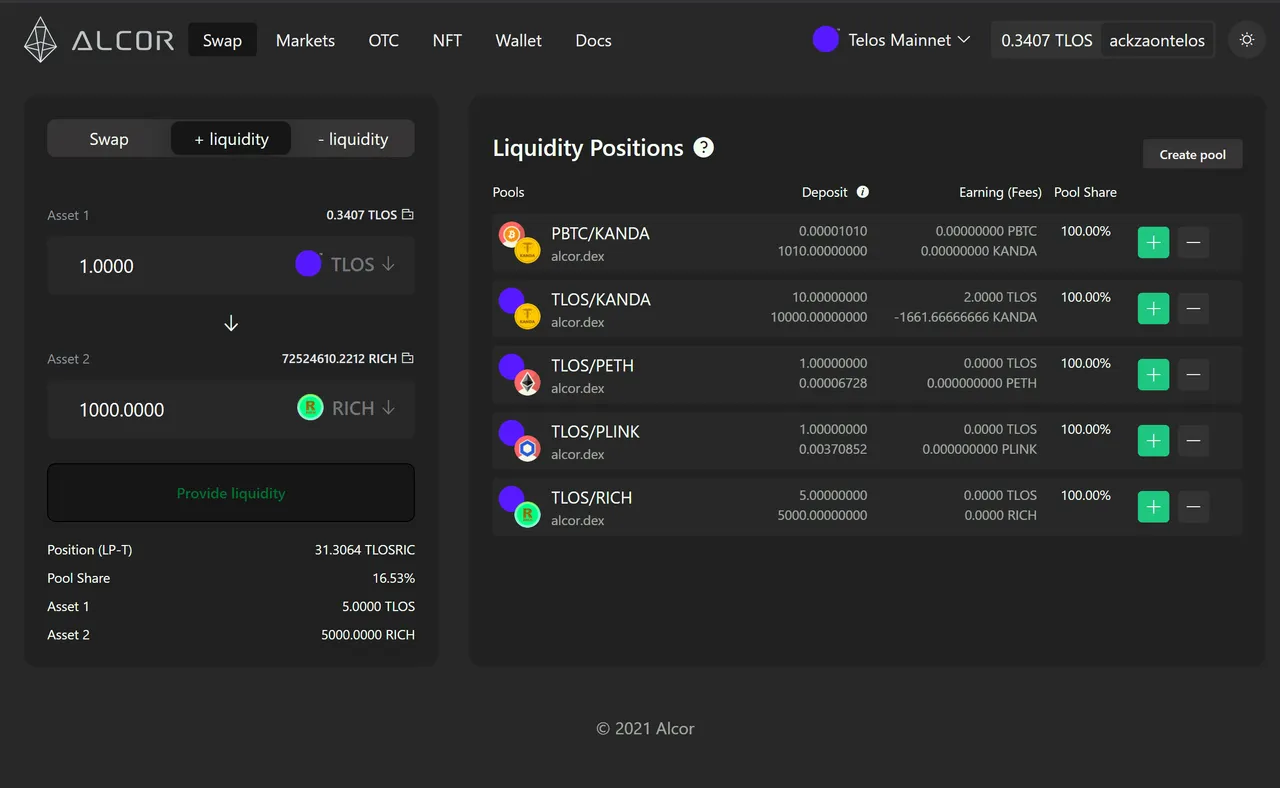Click the 1010.00000000 deposit value
Viewport: 1280px width, 788px height.
(822, 251)
